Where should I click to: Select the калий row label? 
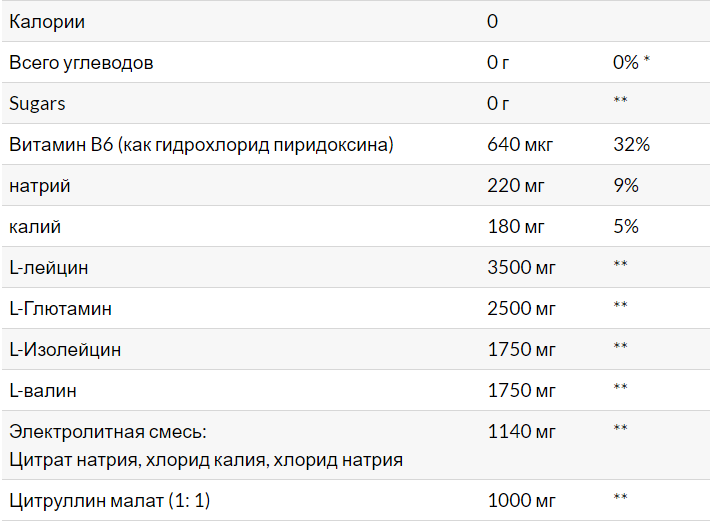35,226
